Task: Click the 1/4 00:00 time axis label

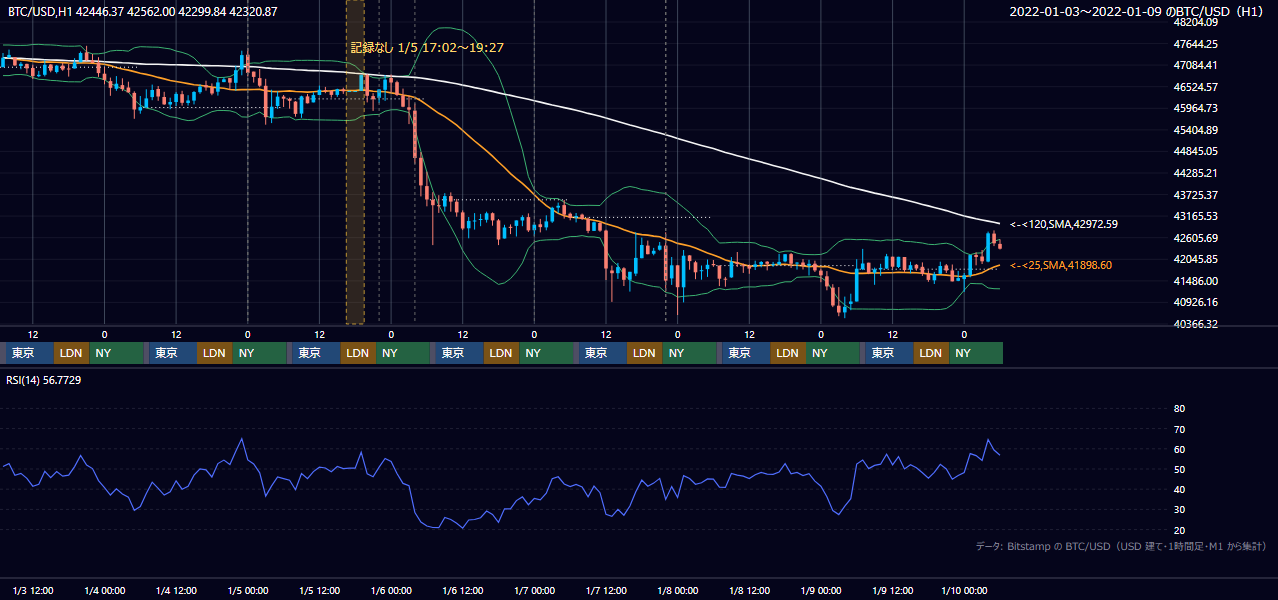Action: [x=104, y=590]
